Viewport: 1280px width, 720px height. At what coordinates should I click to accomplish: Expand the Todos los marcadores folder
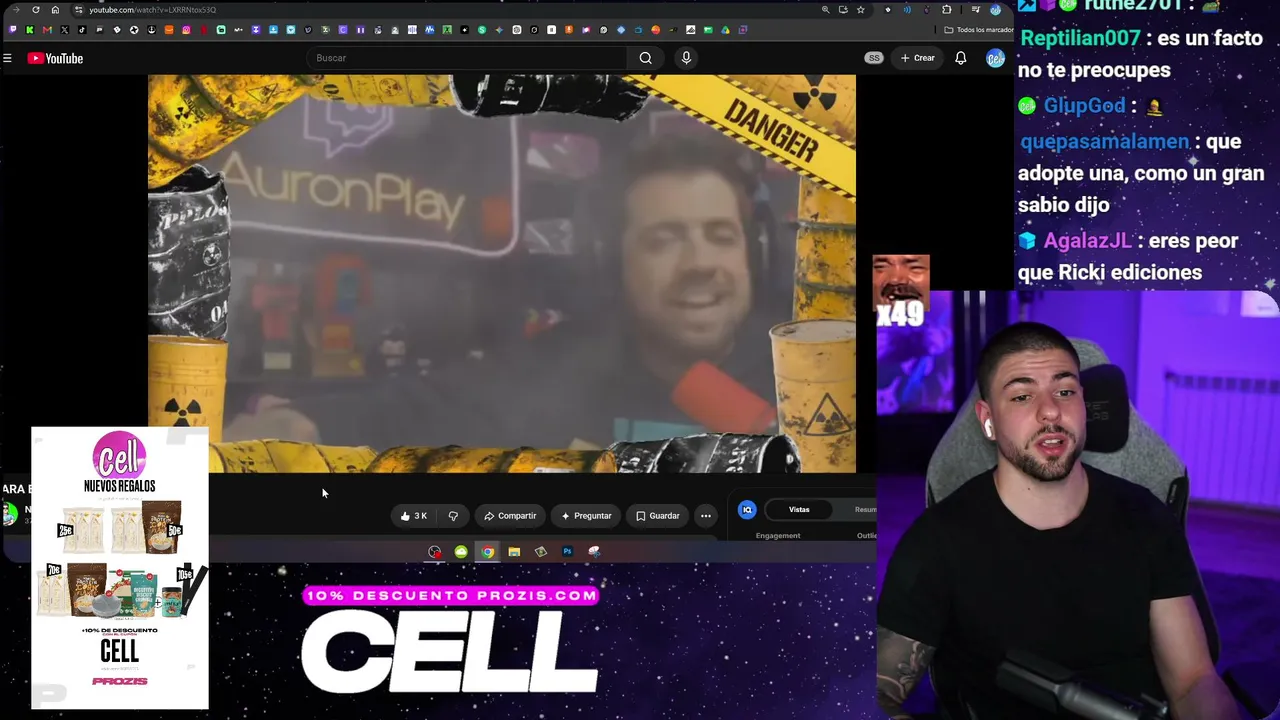coord(977,30)
